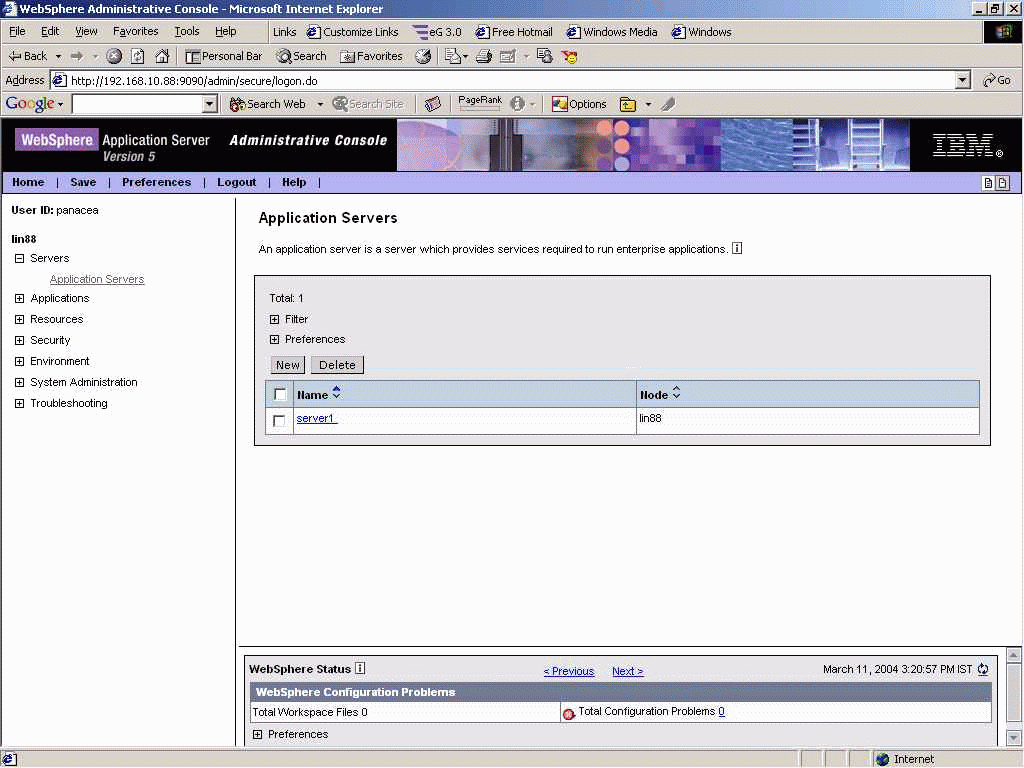Viewport: 1024px width, 768px height.
Task: Click the Edit page icon
Action: (507, 56)
